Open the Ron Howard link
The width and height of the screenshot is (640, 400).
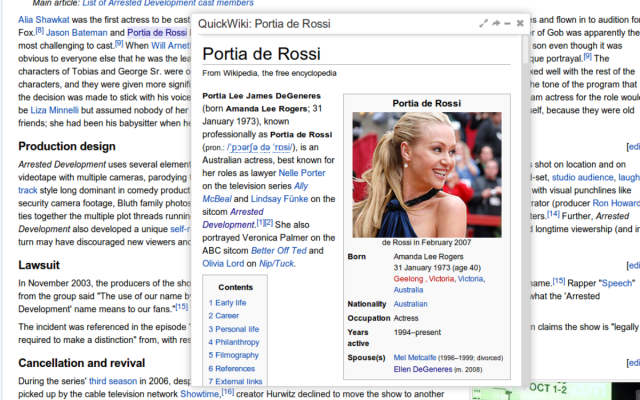[616, 203]
